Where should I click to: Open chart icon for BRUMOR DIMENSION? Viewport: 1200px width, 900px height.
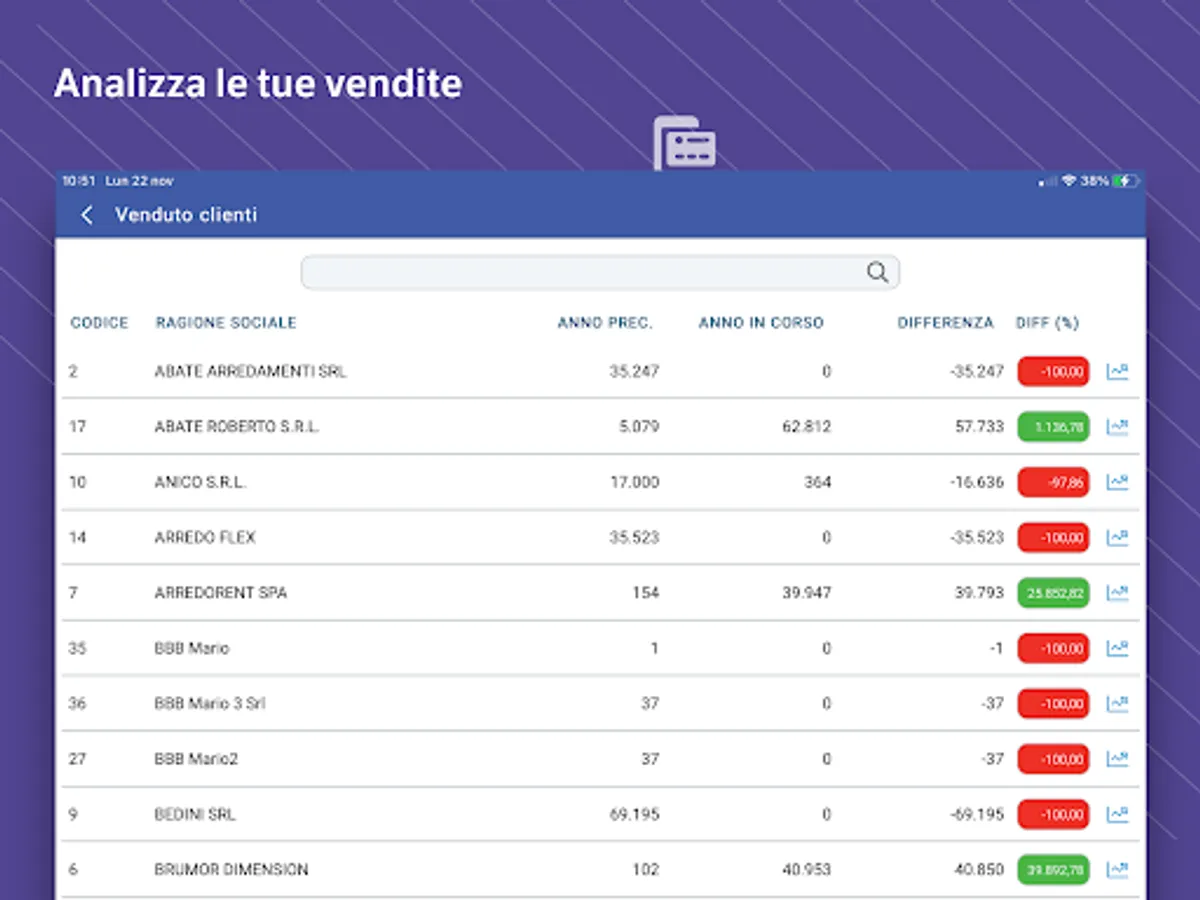tap(1117, 870)
